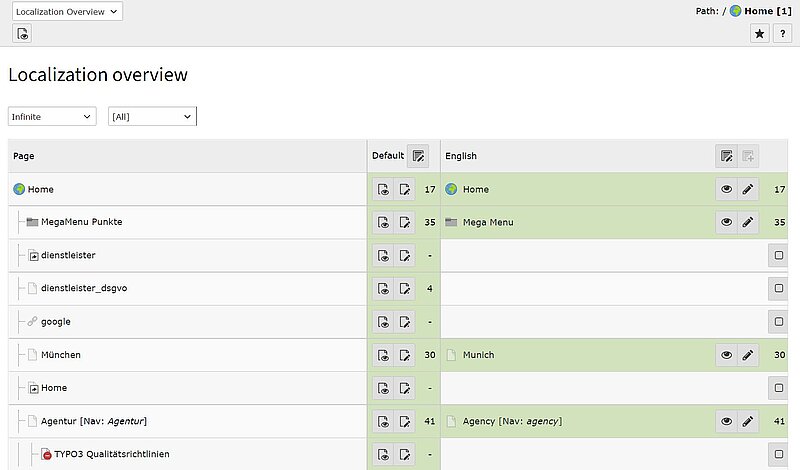Edit all English translations header icon

point(727,156)
